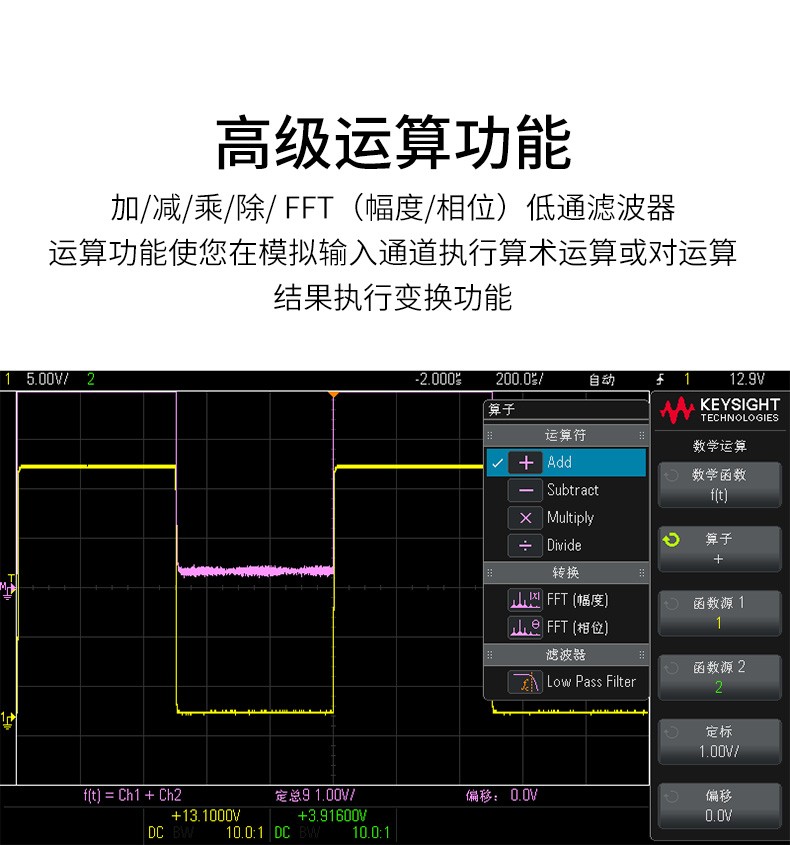Image resolution: width=790 pixels, height=845 pixels.
Task: Select the Add plus operator icon
Action: pyautogui.click(x=525, y=463)
